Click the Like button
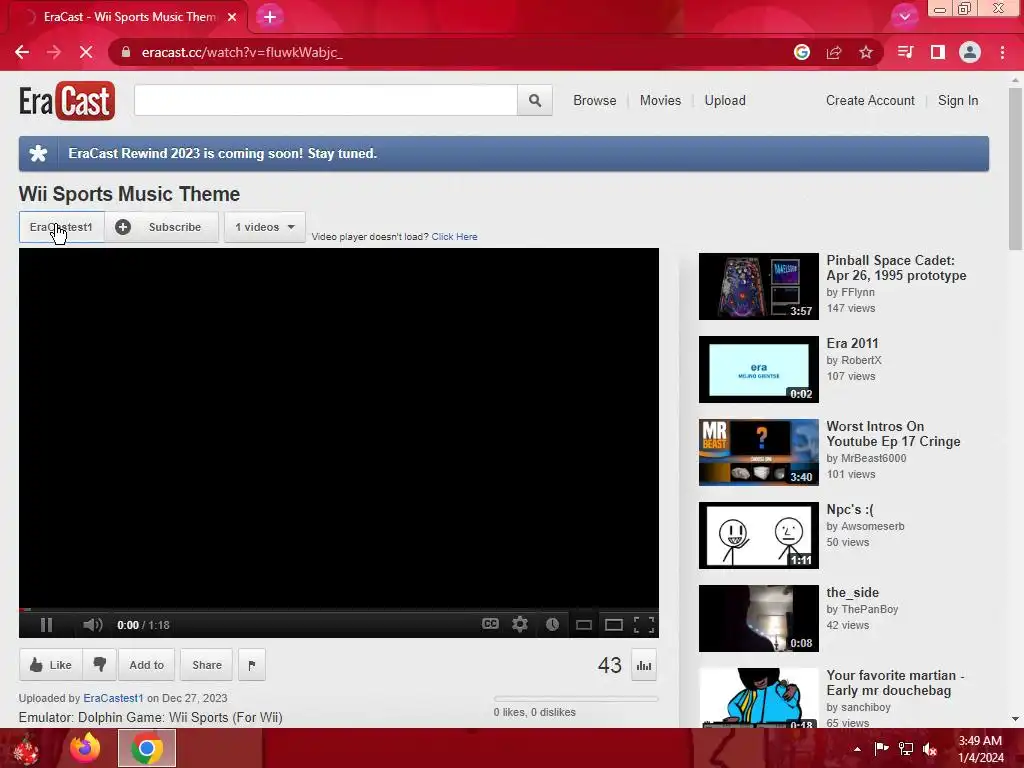Image resolution: width=1024 pixels, height=768 pixels. pyautogui.click(x=50, y=665)
